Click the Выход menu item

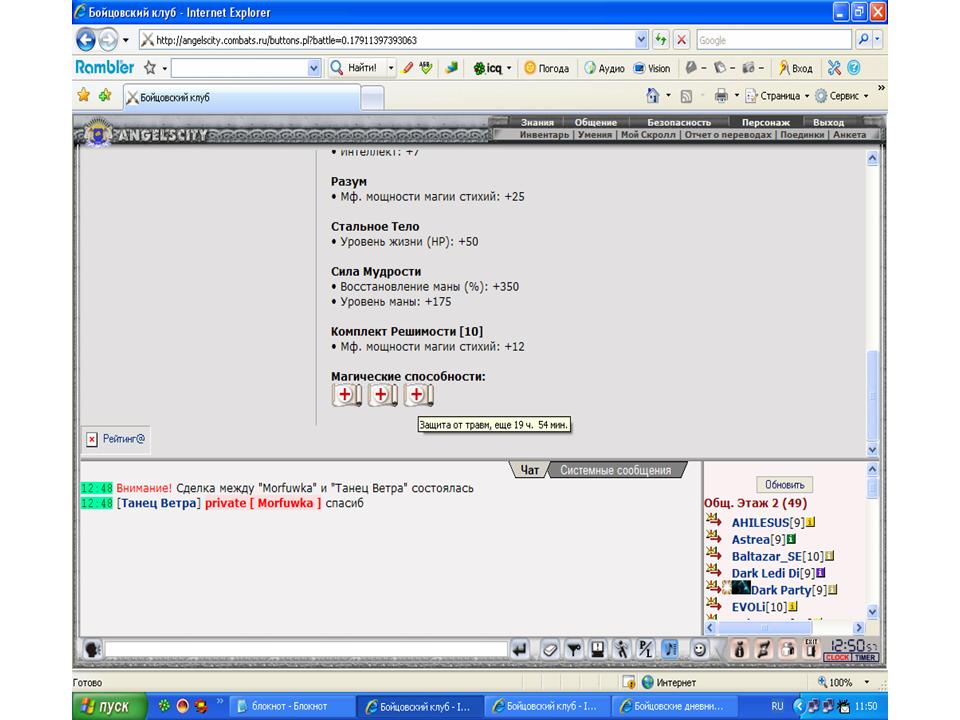828,122
